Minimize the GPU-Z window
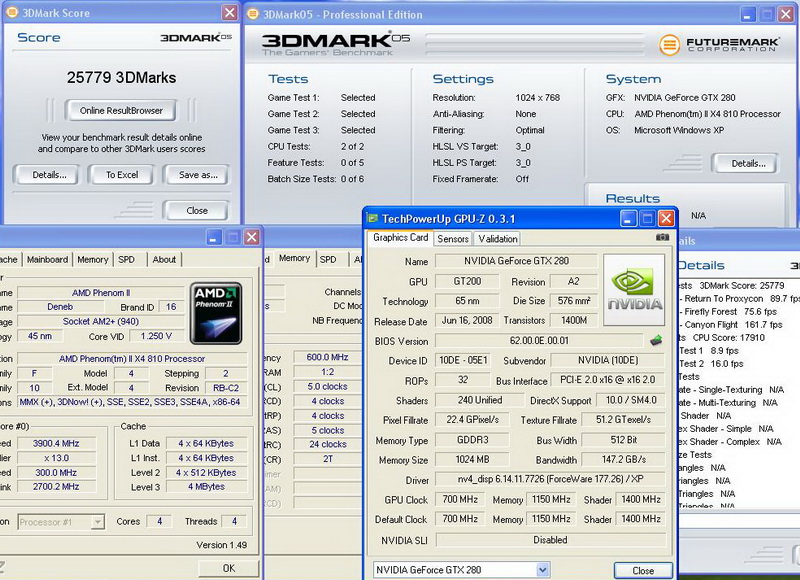The width and height of the screenshot is (800, 580). point(628,219)
